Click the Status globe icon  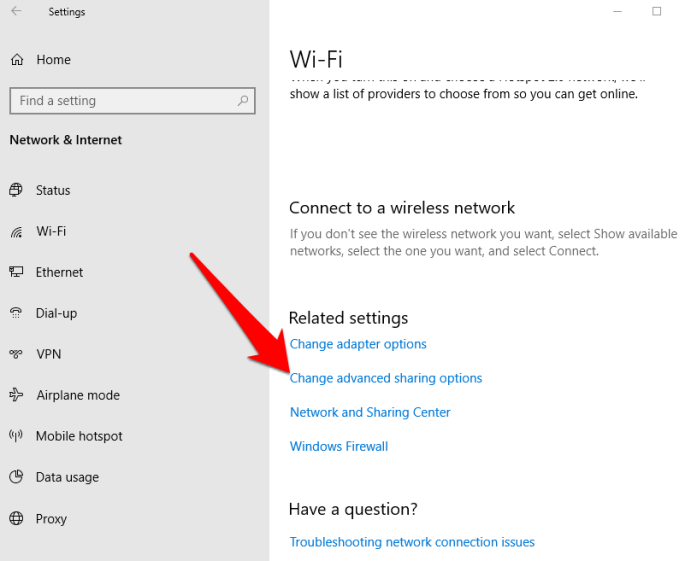coord(16,190)
